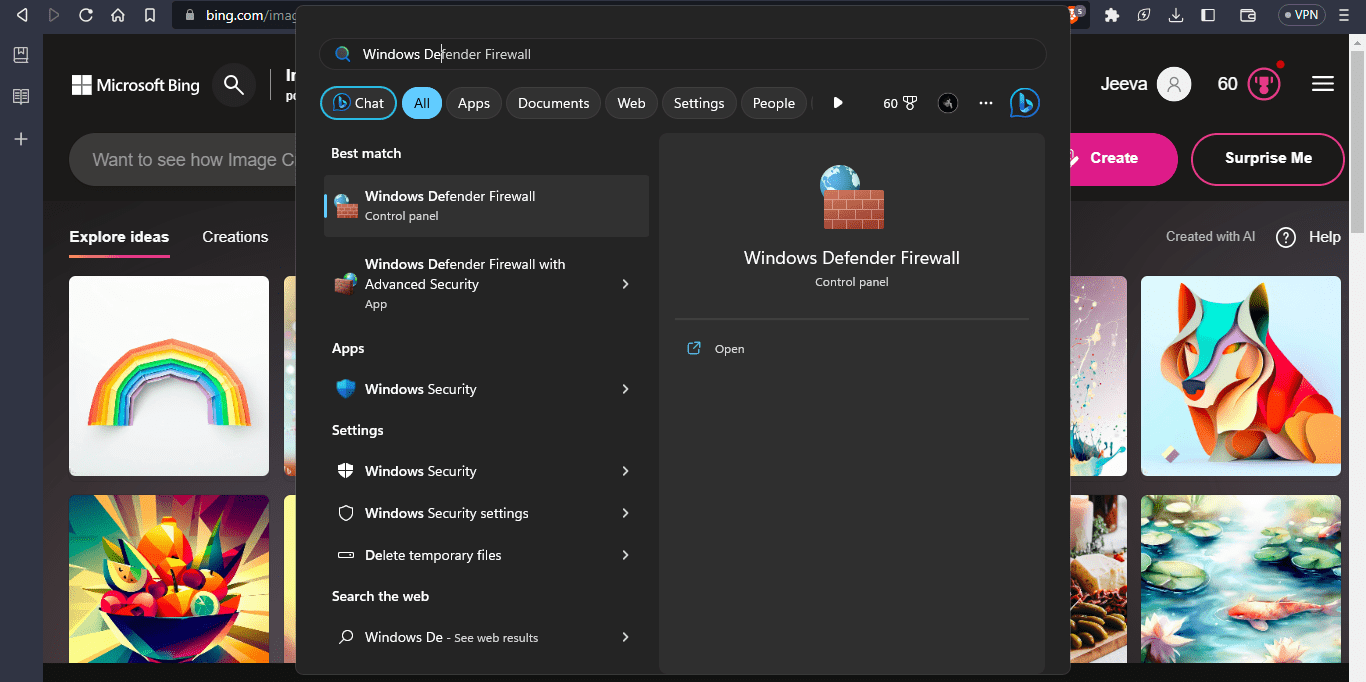
Task: Expand Windows Defender Firewall with Advanced Security
Action: (625, 284)
